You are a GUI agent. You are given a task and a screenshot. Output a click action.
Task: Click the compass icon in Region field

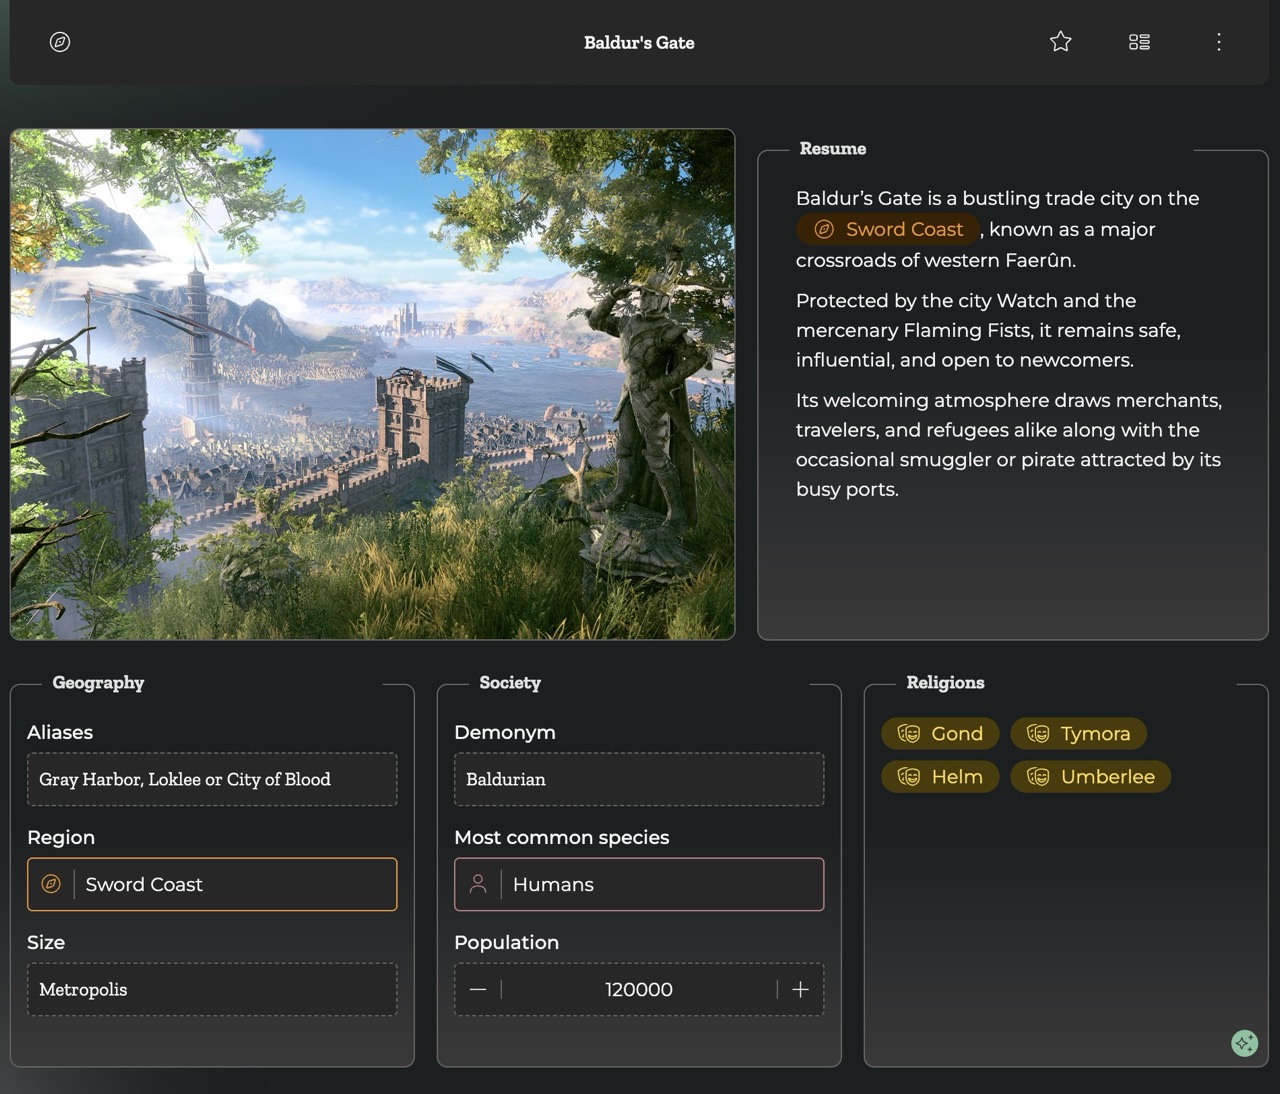tap(51, 884)
